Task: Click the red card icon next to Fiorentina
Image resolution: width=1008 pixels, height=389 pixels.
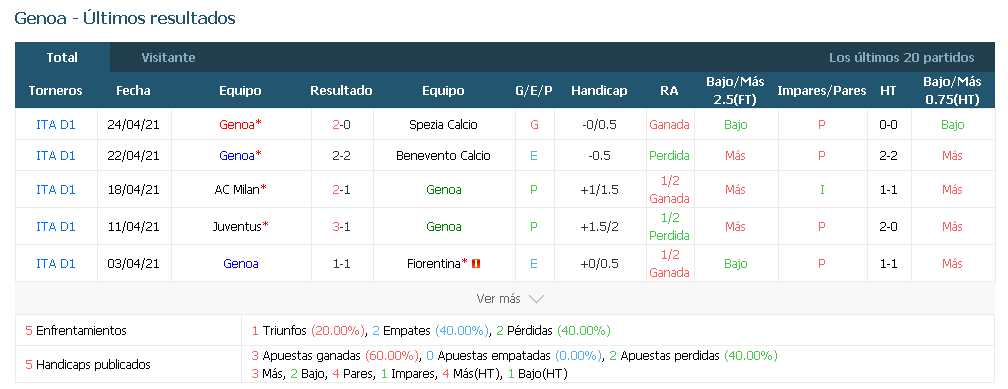Action: (x=476, y=264)
